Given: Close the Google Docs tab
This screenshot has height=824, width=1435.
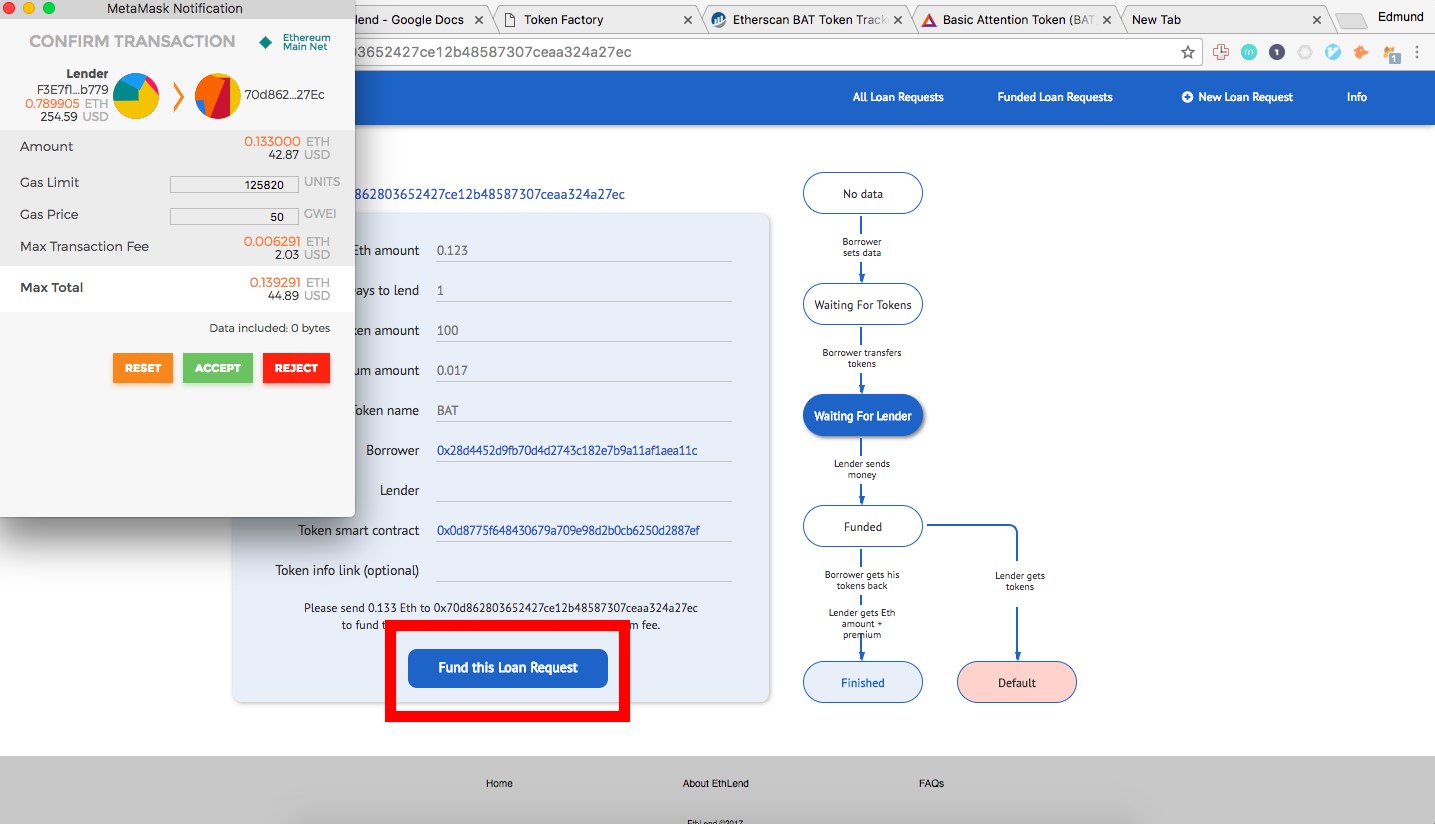Looking at the screenshot, I should click(x=480, y=20).
